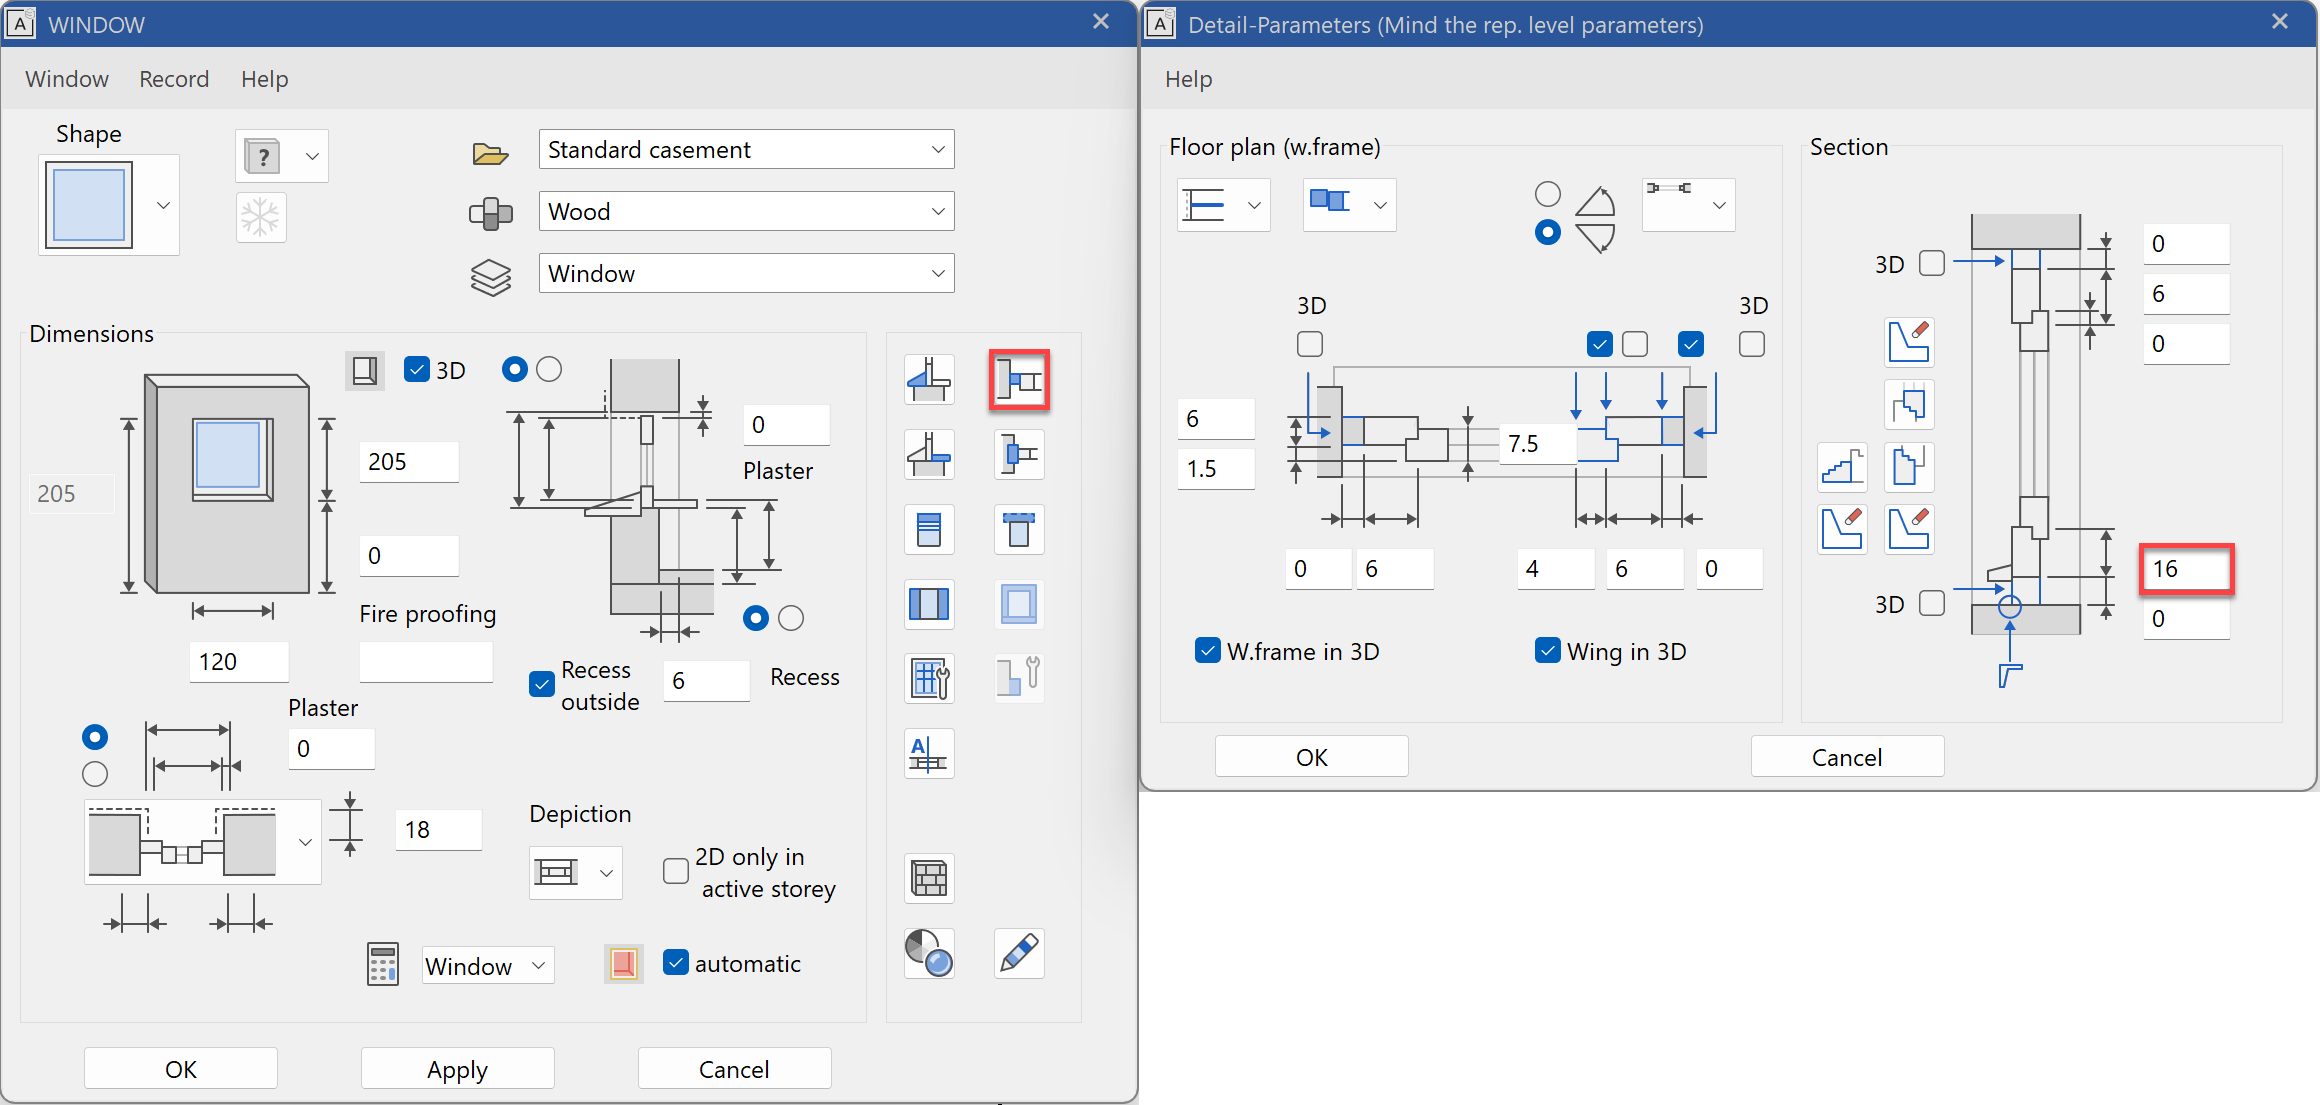Click the calculator icon beside Window dropdown

tap(383, 965)
